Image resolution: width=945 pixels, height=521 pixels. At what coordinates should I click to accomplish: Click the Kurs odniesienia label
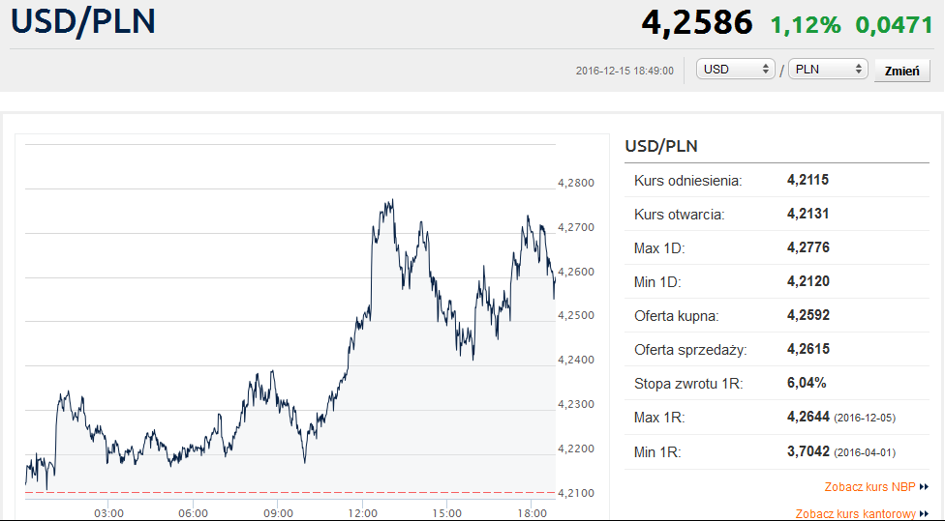(688, 180)
